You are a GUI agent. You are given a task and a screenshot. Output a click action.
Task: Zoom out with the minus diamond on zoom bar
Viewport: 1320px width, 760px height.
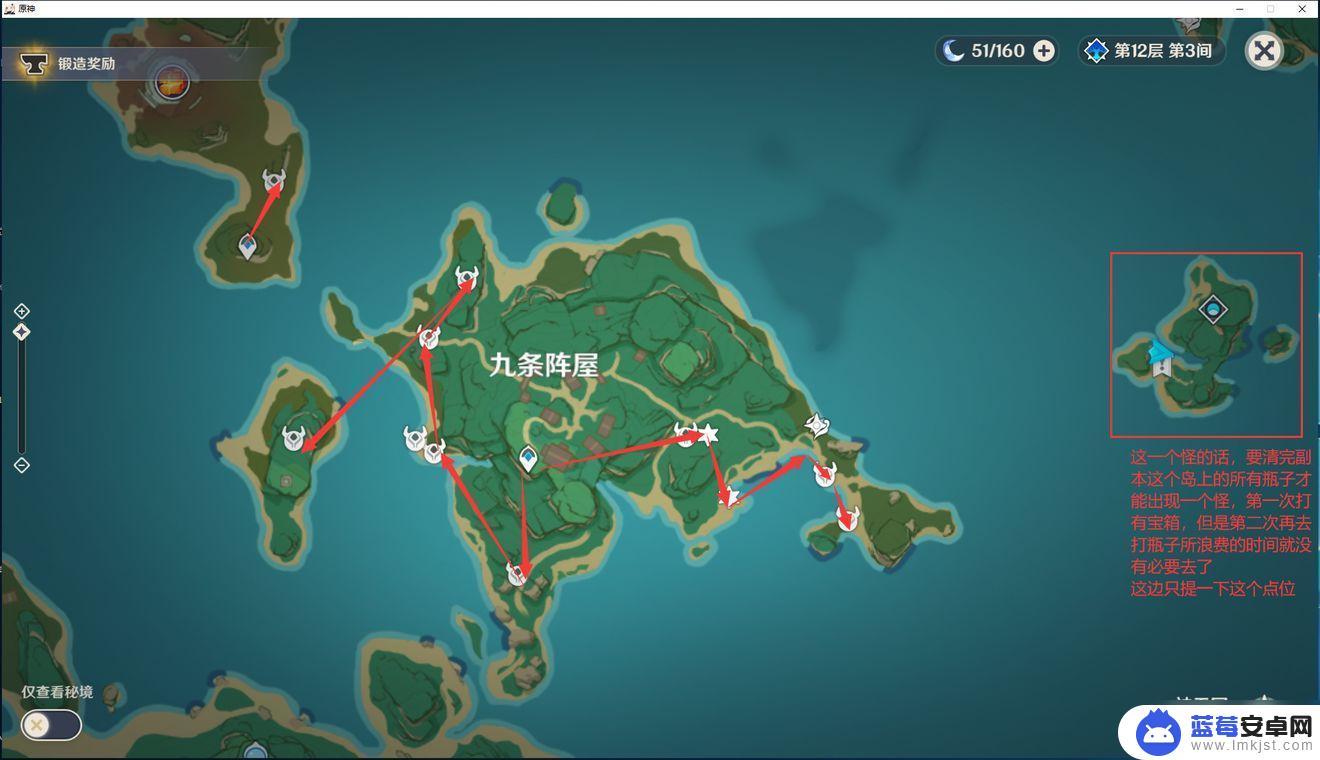tap(22, 465)
